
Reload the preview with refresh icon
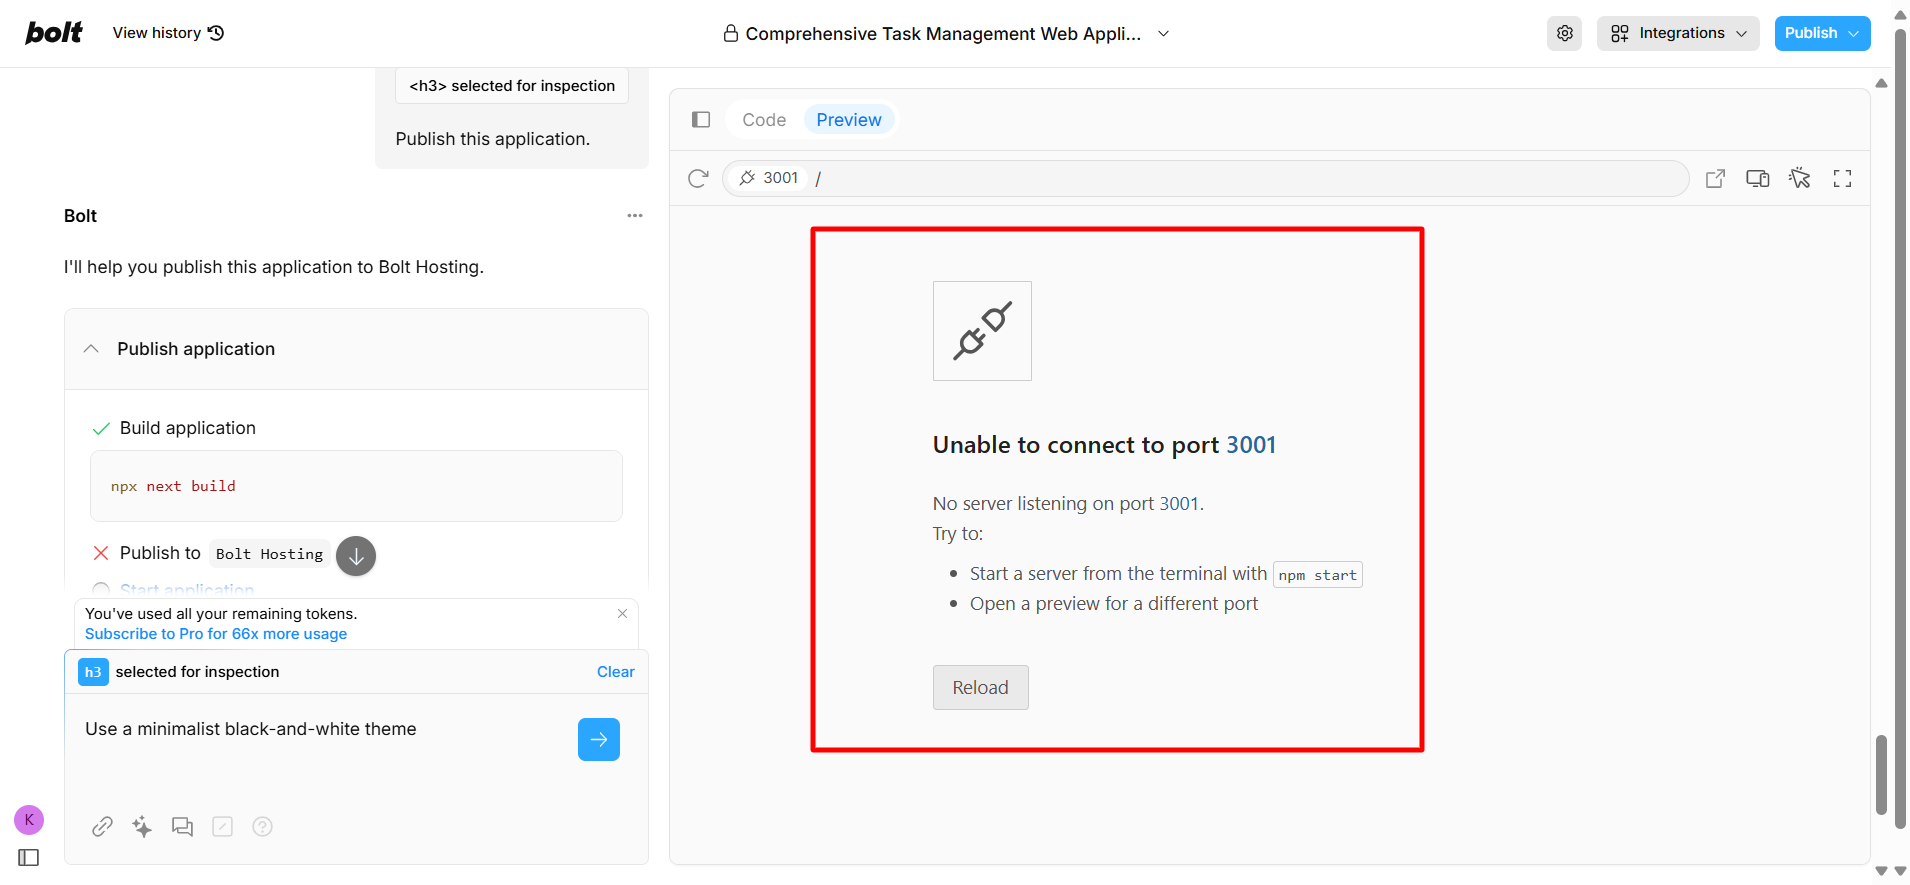click(698, 178)
